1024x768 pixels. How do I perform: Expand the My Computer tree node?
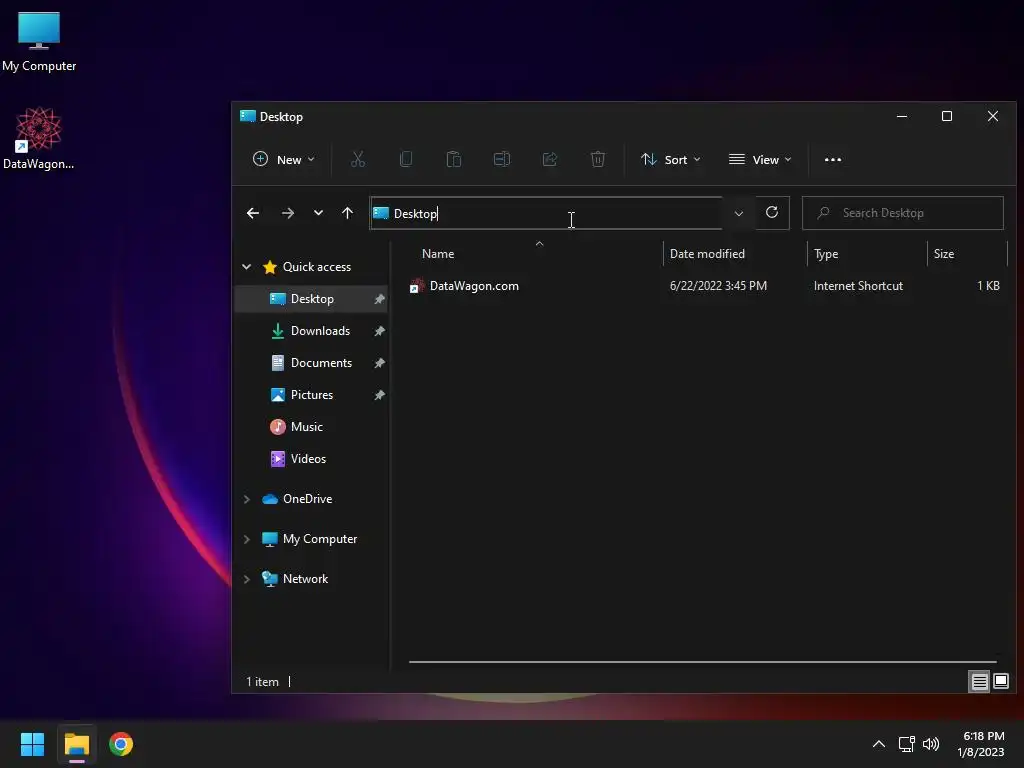tap(246, 539)
